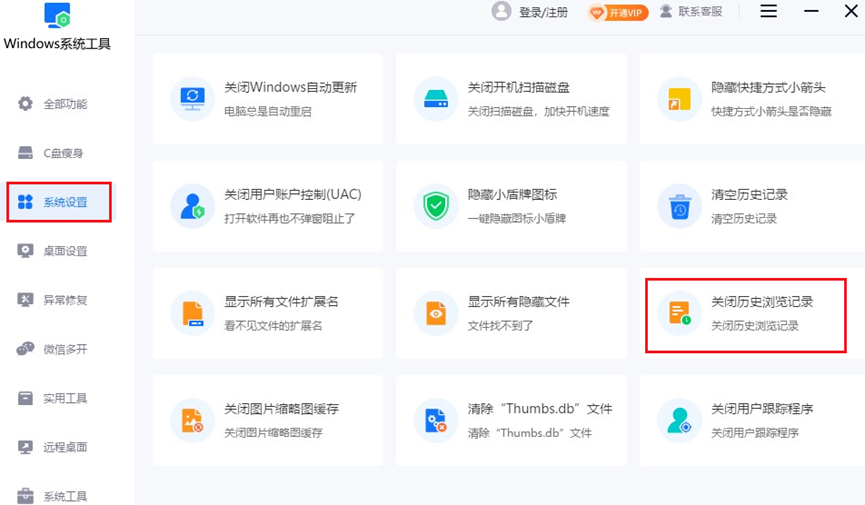Viewport: 865px width, 505px height.
Task: Click the 显示所有隐藏文件 title text
Action: pos(519,301)
